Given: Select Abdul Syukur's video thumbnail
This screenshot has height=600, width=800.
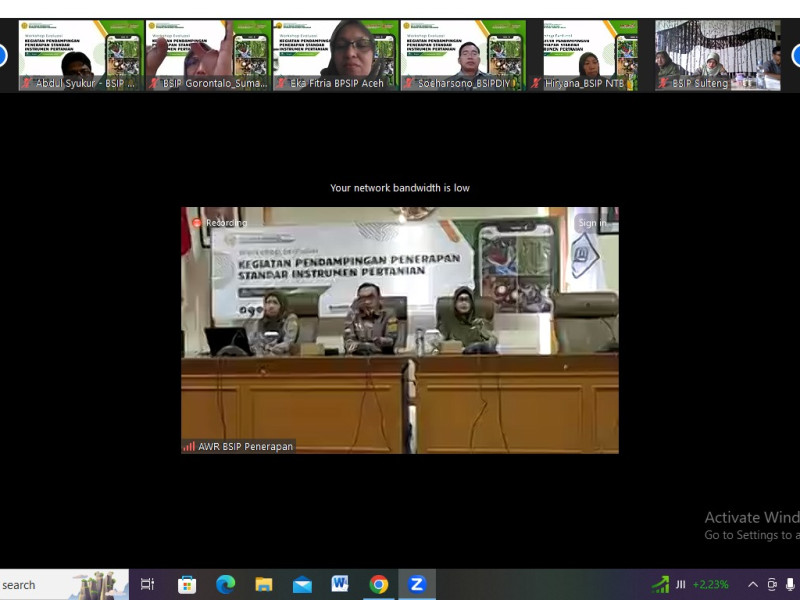Looking at the screenshot, I should point(80,55).
